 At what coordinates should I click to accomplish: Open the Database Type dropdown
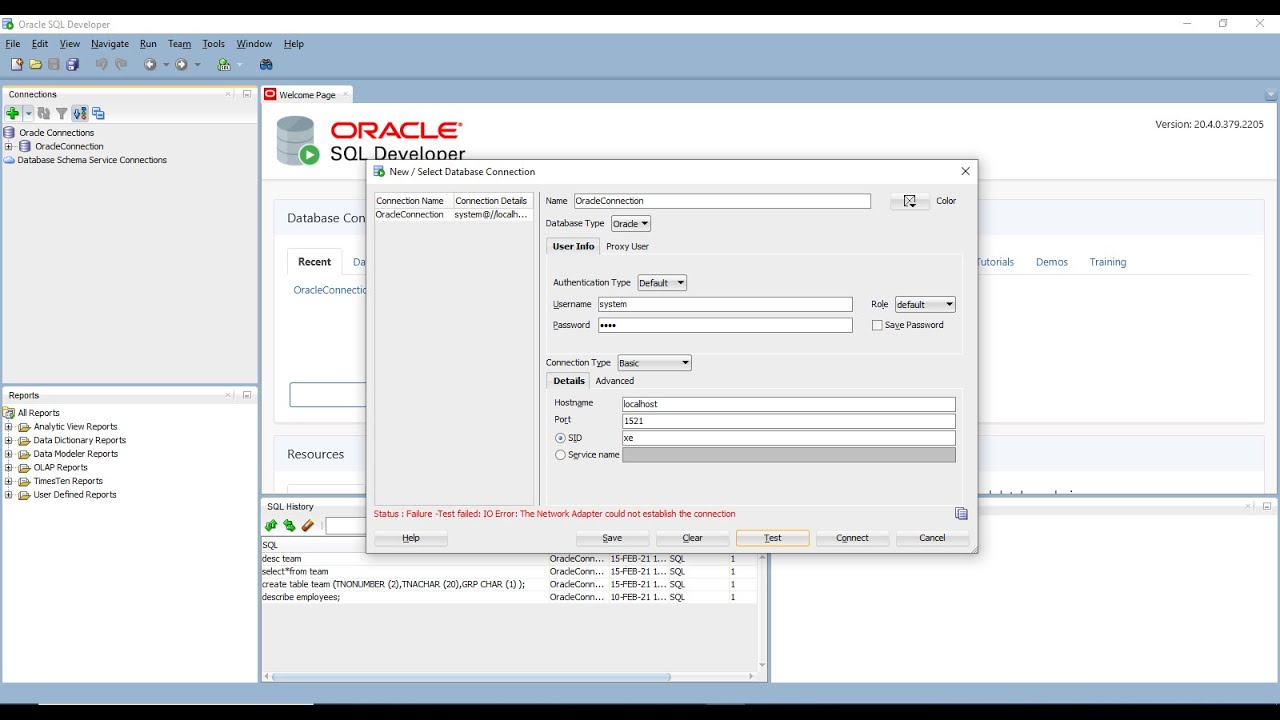[x=631, y=224]
